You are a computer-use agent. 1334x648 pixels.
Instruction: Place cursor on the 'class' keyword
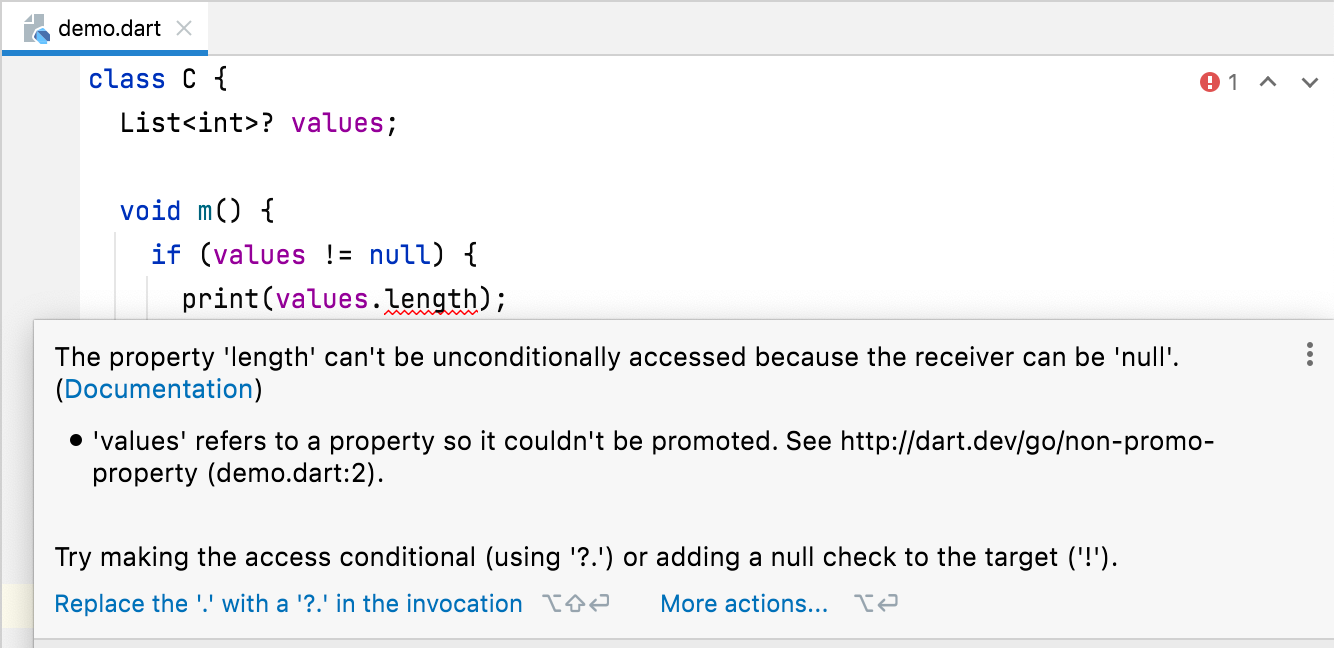click(x=126, y=79)
